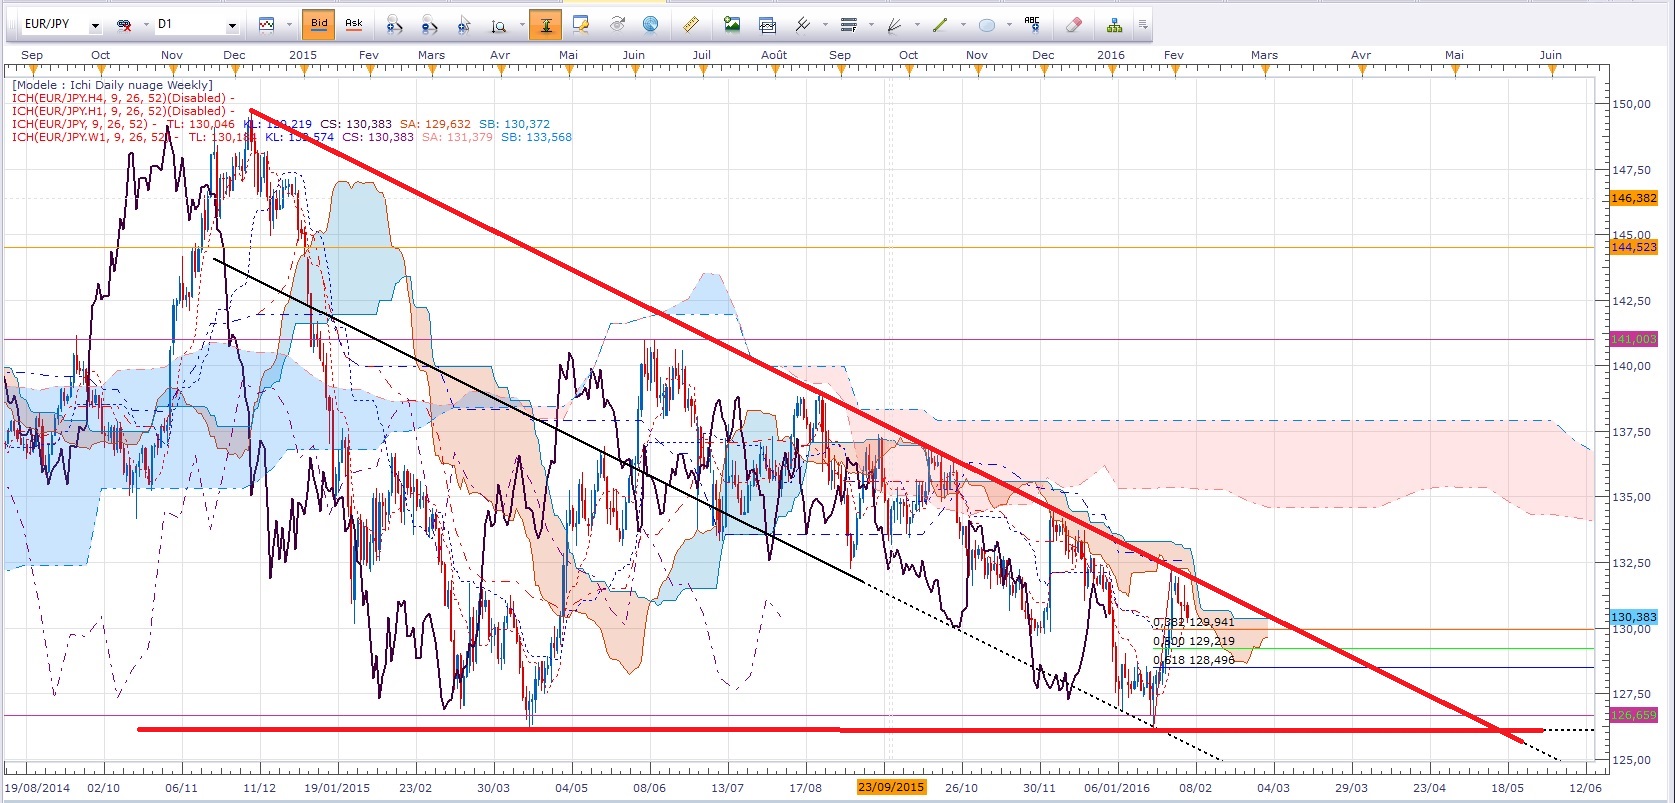This screenshot has width=1675, height=803.
Task: Click the chart template window icon
Action: [767, 24]
